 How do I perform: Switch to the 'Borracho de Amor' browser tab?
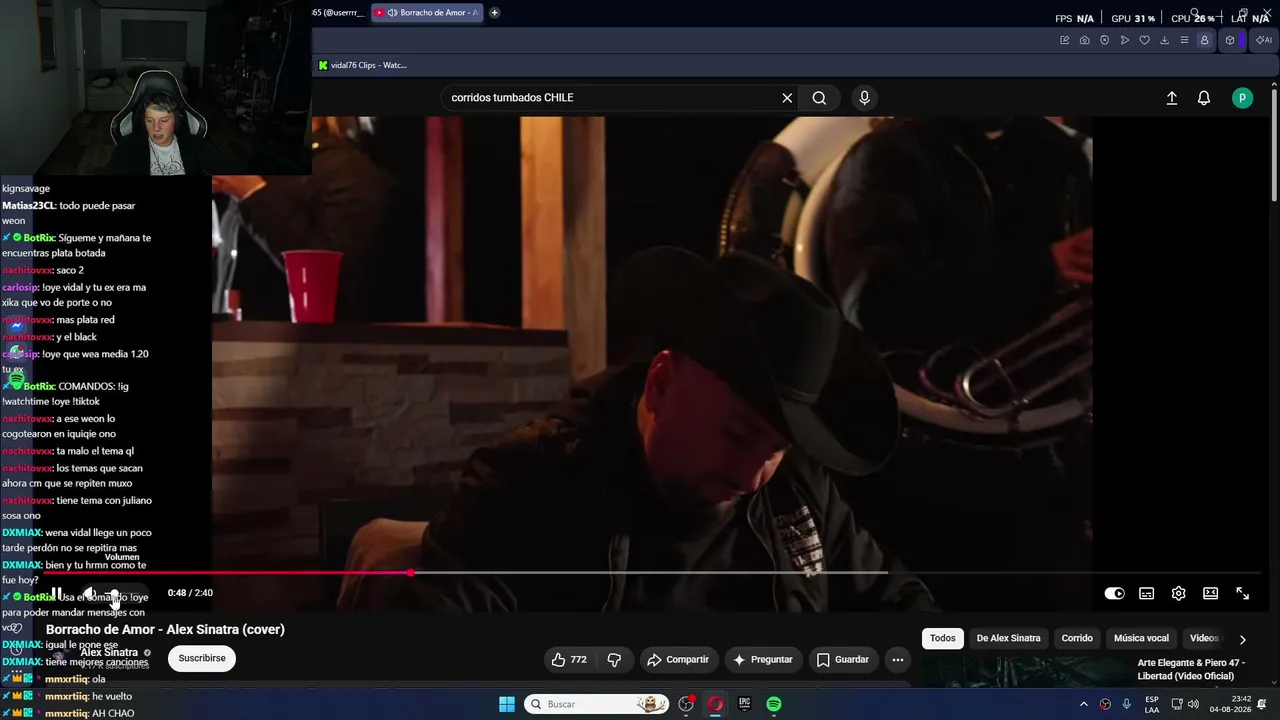click(x=427, y=13)
